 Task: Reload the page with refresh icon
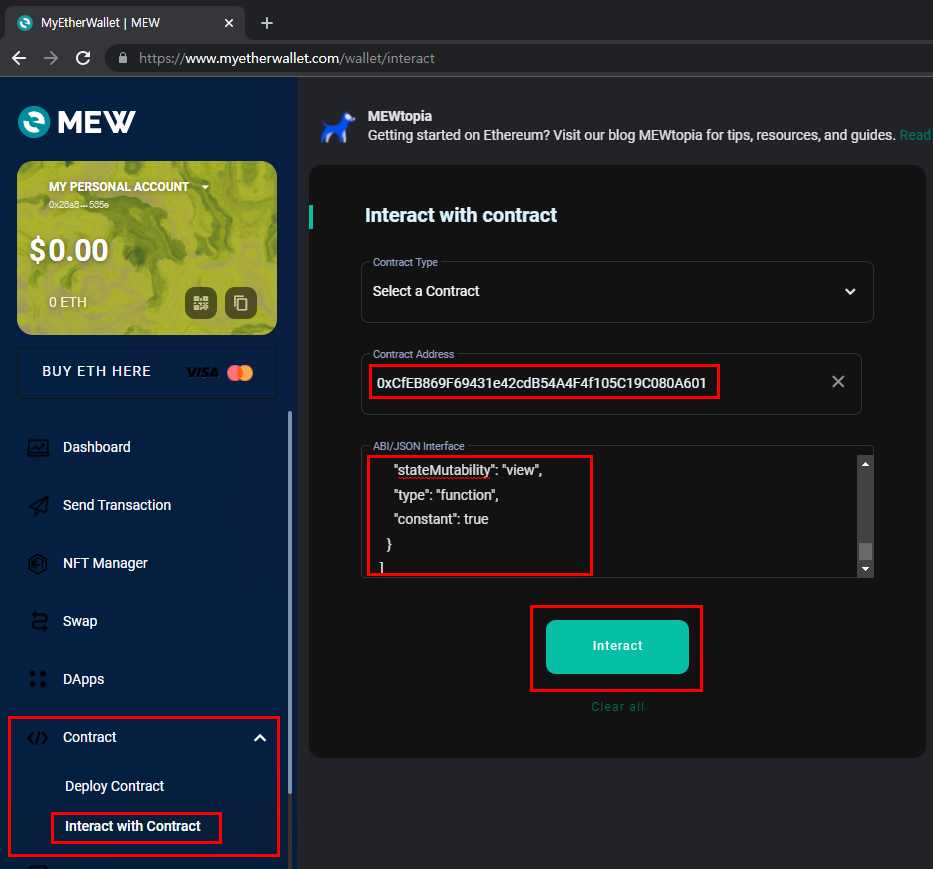[x=83, y=58]
